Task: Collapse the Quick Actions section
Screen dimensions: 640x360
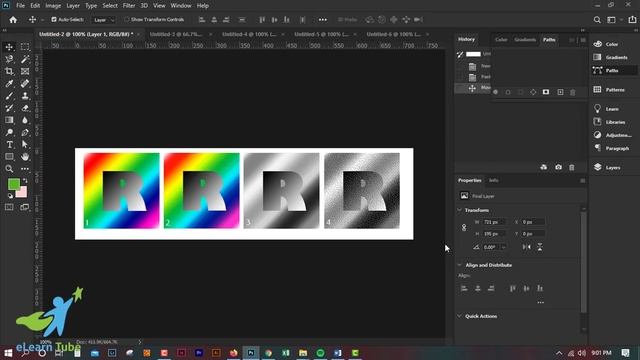Action: pyautogui.click(x=460, y=316)
